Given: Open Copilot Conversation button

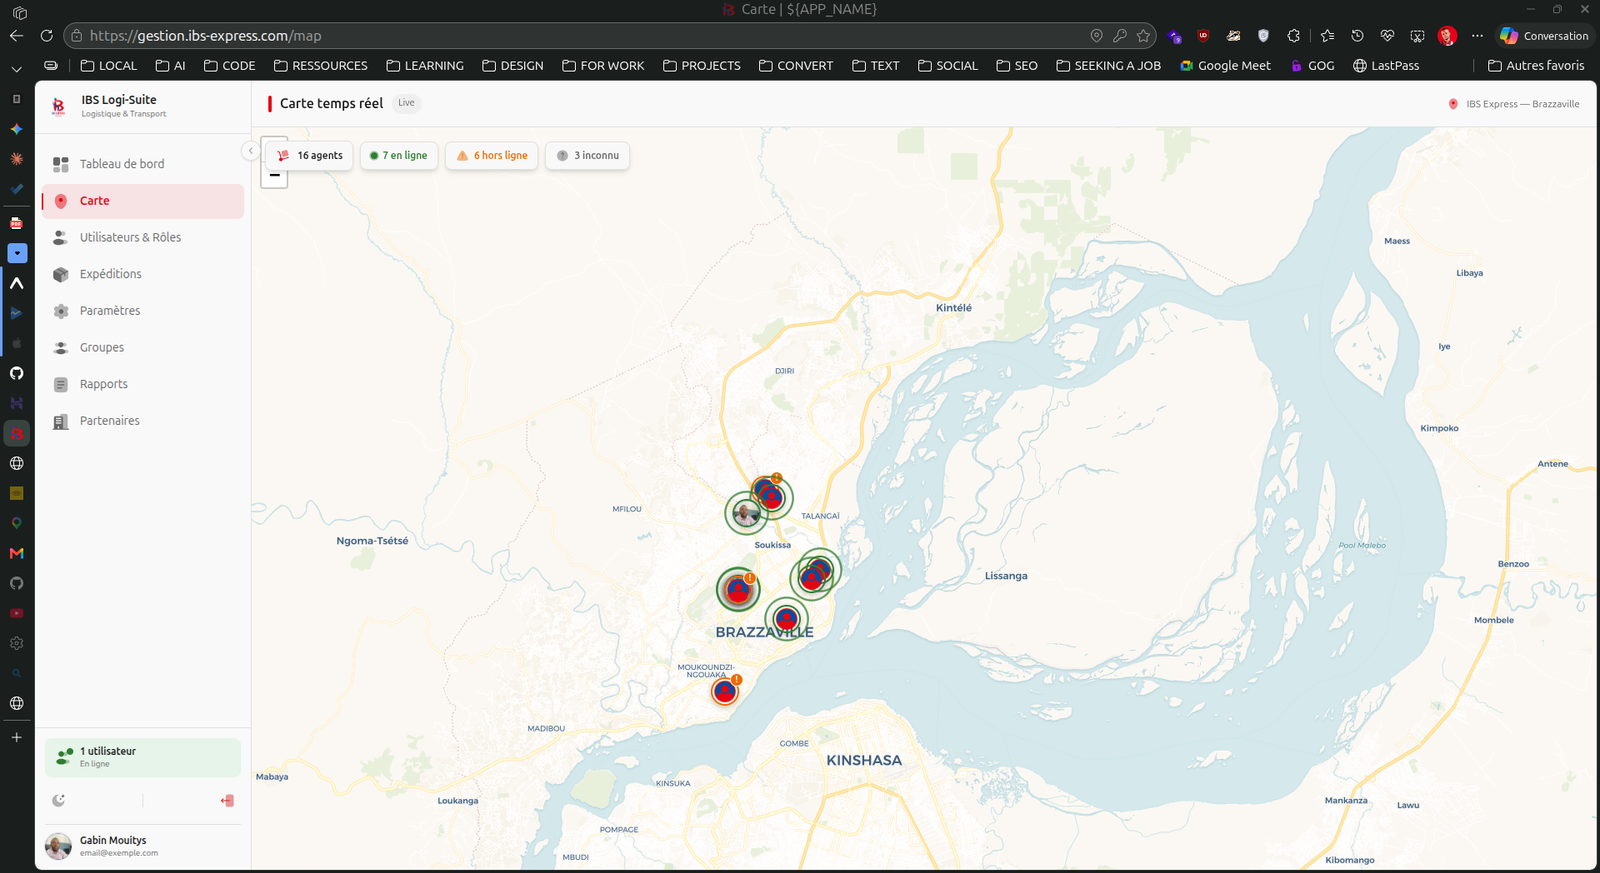Looking at the screenshot, I should [x=1544, y=36].
